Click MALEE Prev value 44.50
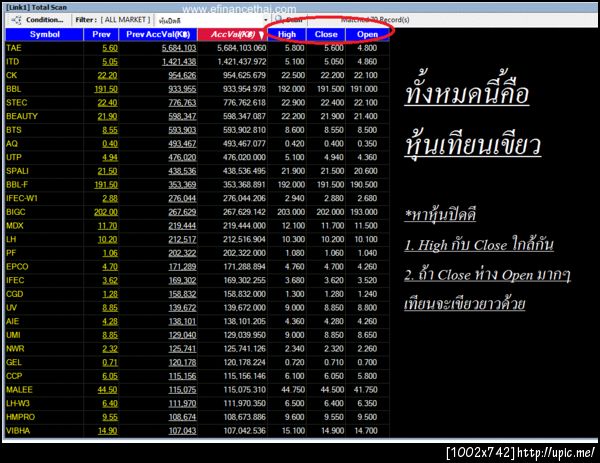The width and height of the screenshot is (600, 463). [108, 390]
